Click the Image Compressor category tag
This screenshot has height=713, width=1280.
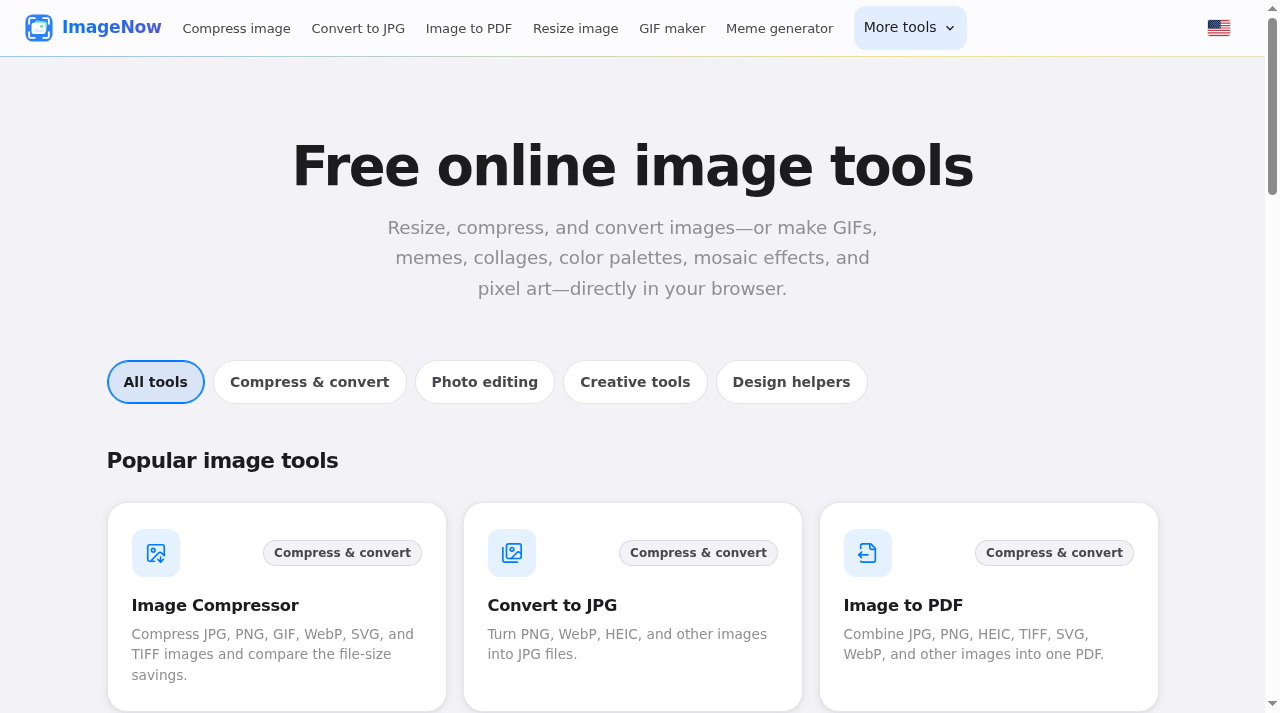[342, 553]
